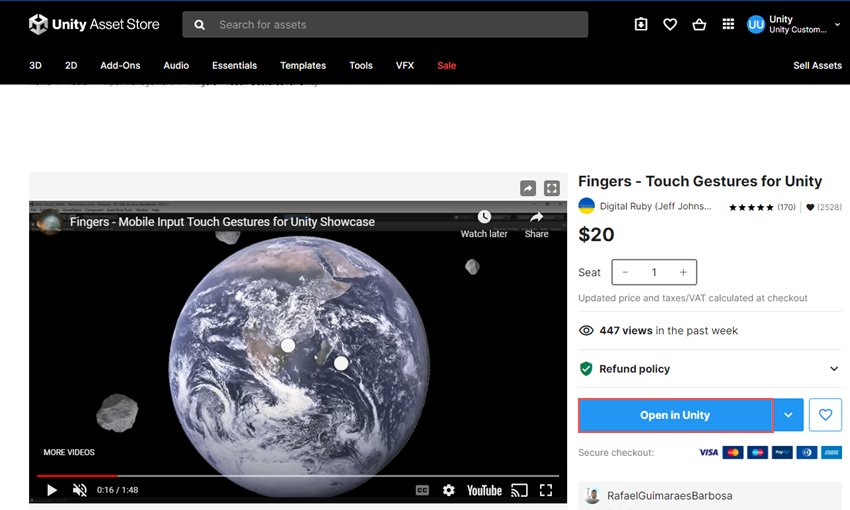
Task: Click the search magnifier icon
Action: tap(199, 25)
